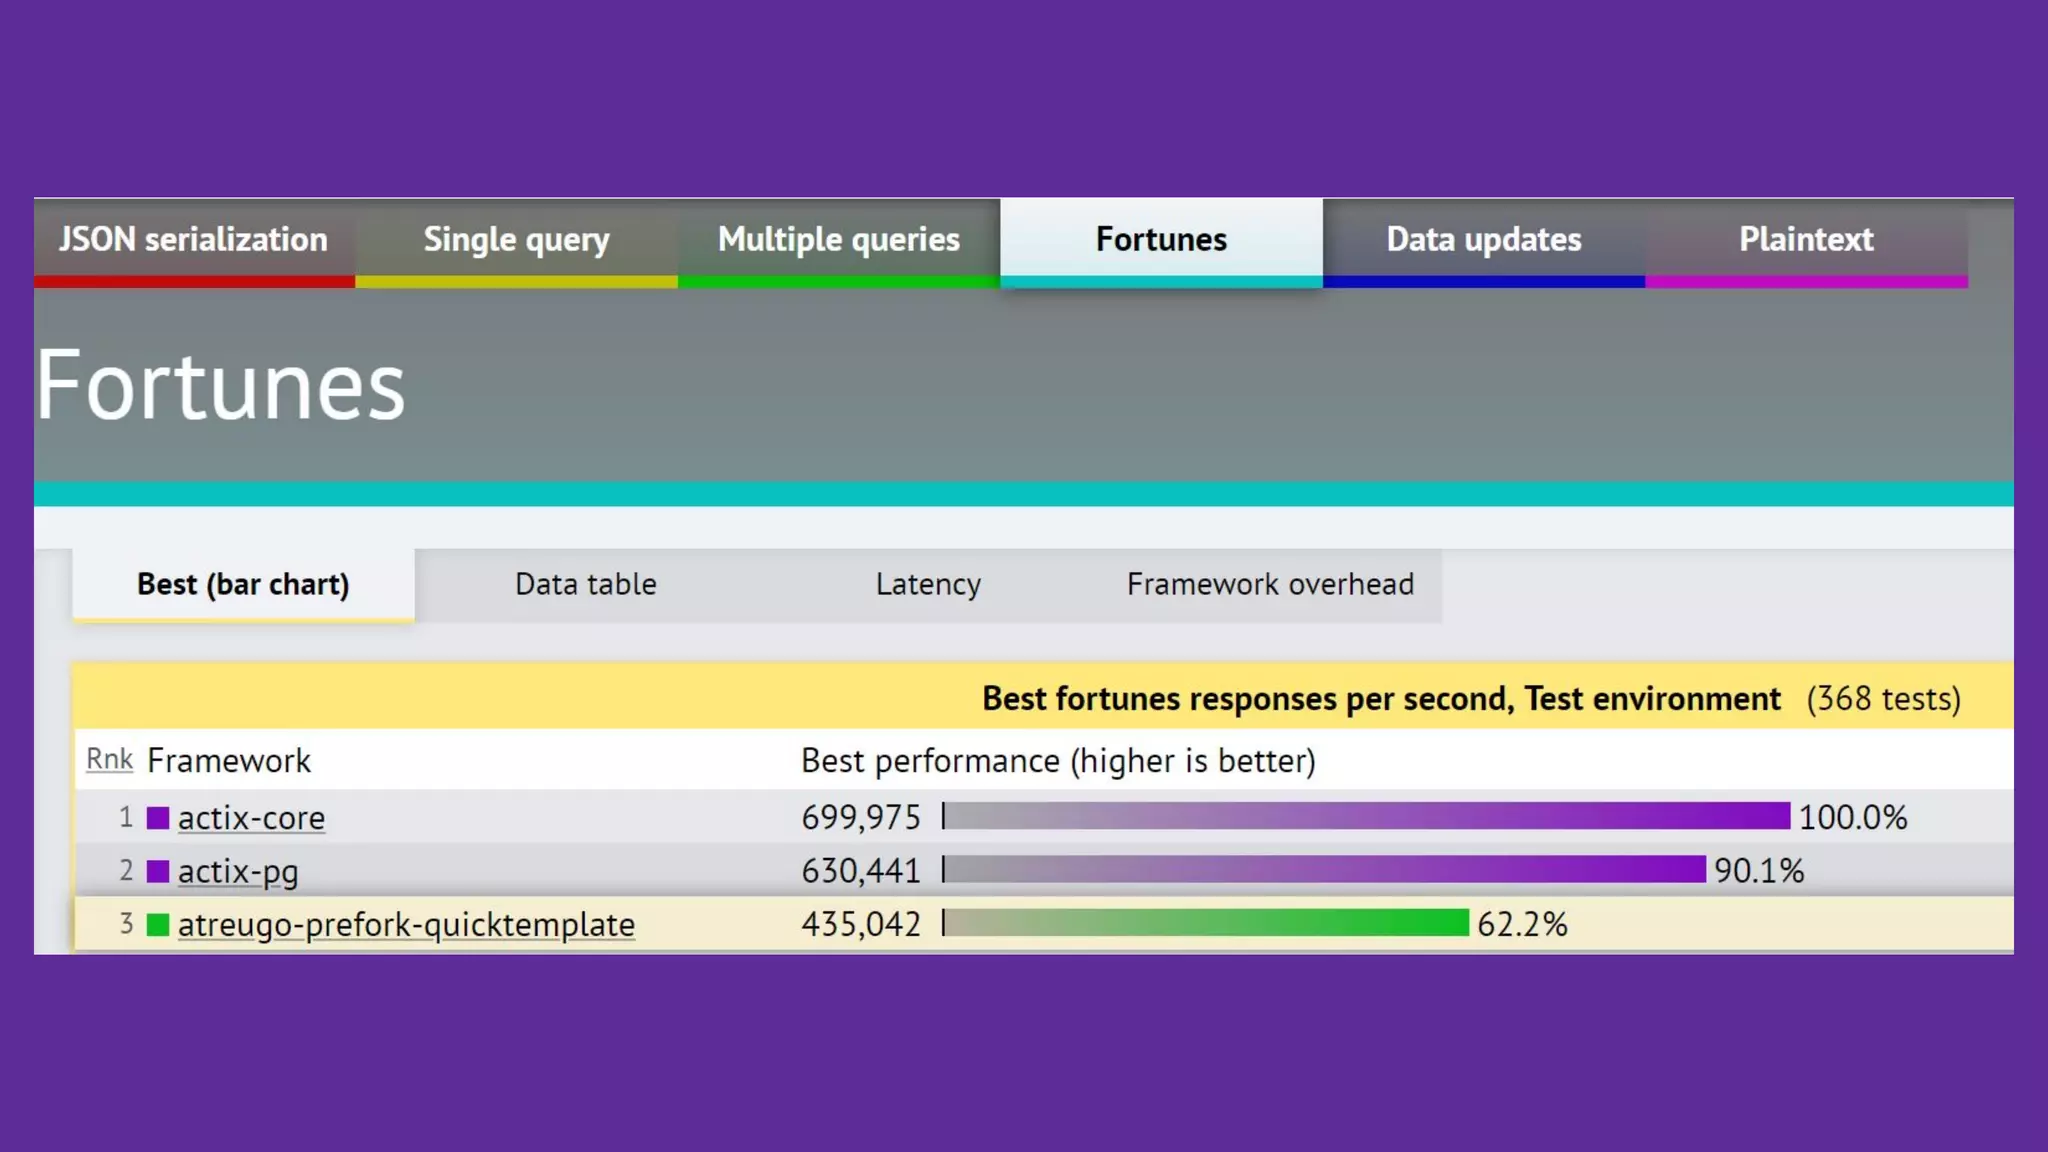Open the atreugo-prefork-quicktemplate link
Screen dimensions: 2048x1152
406,924
